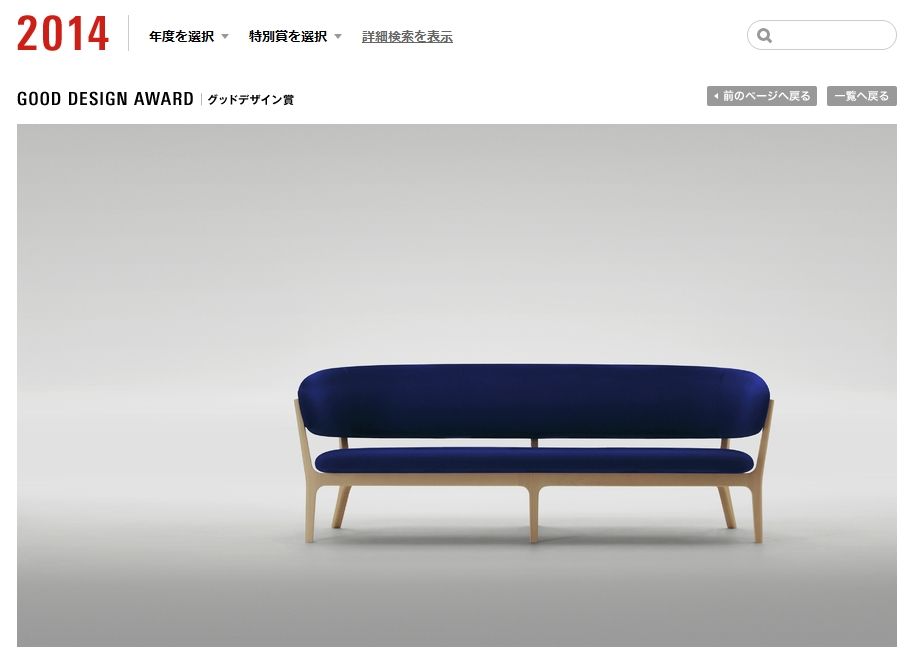Viewport: 912px width, 664px height.
Task: Focus the rounded search input field
Action: coord(821,35)
